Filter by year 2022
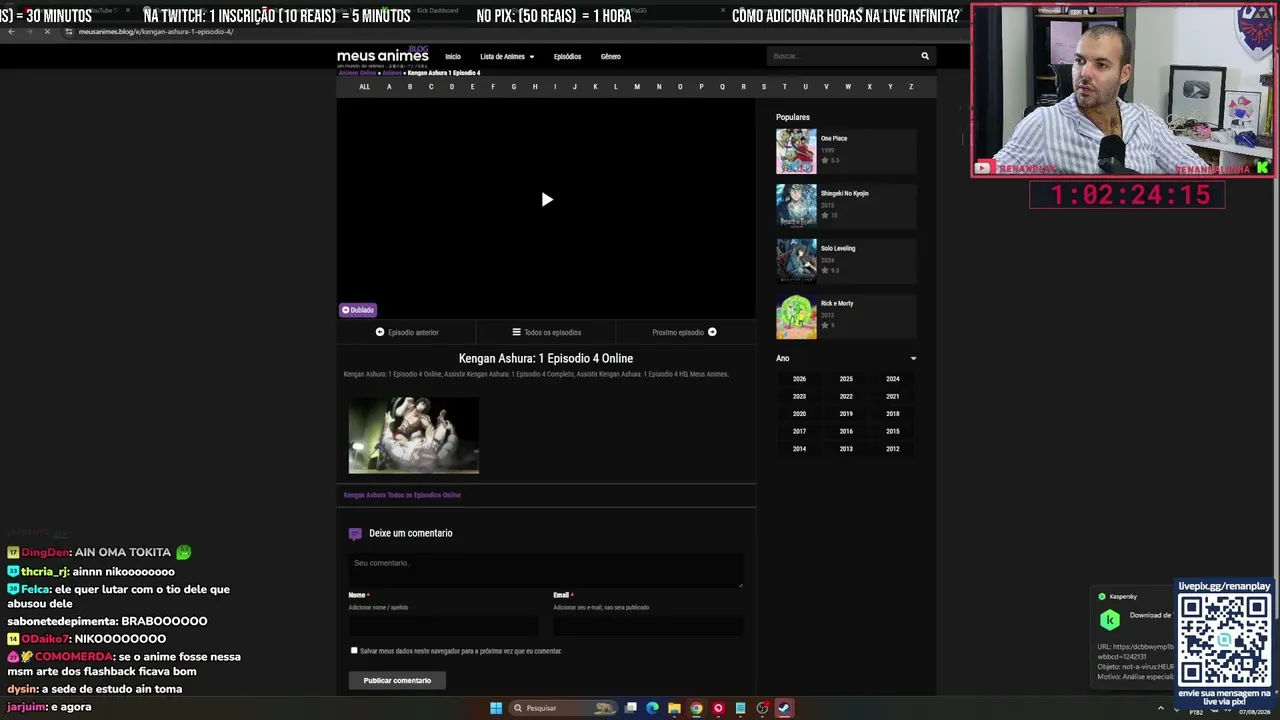The width and height of the screenshot is (1280, 720). click(x=846, y=397)
